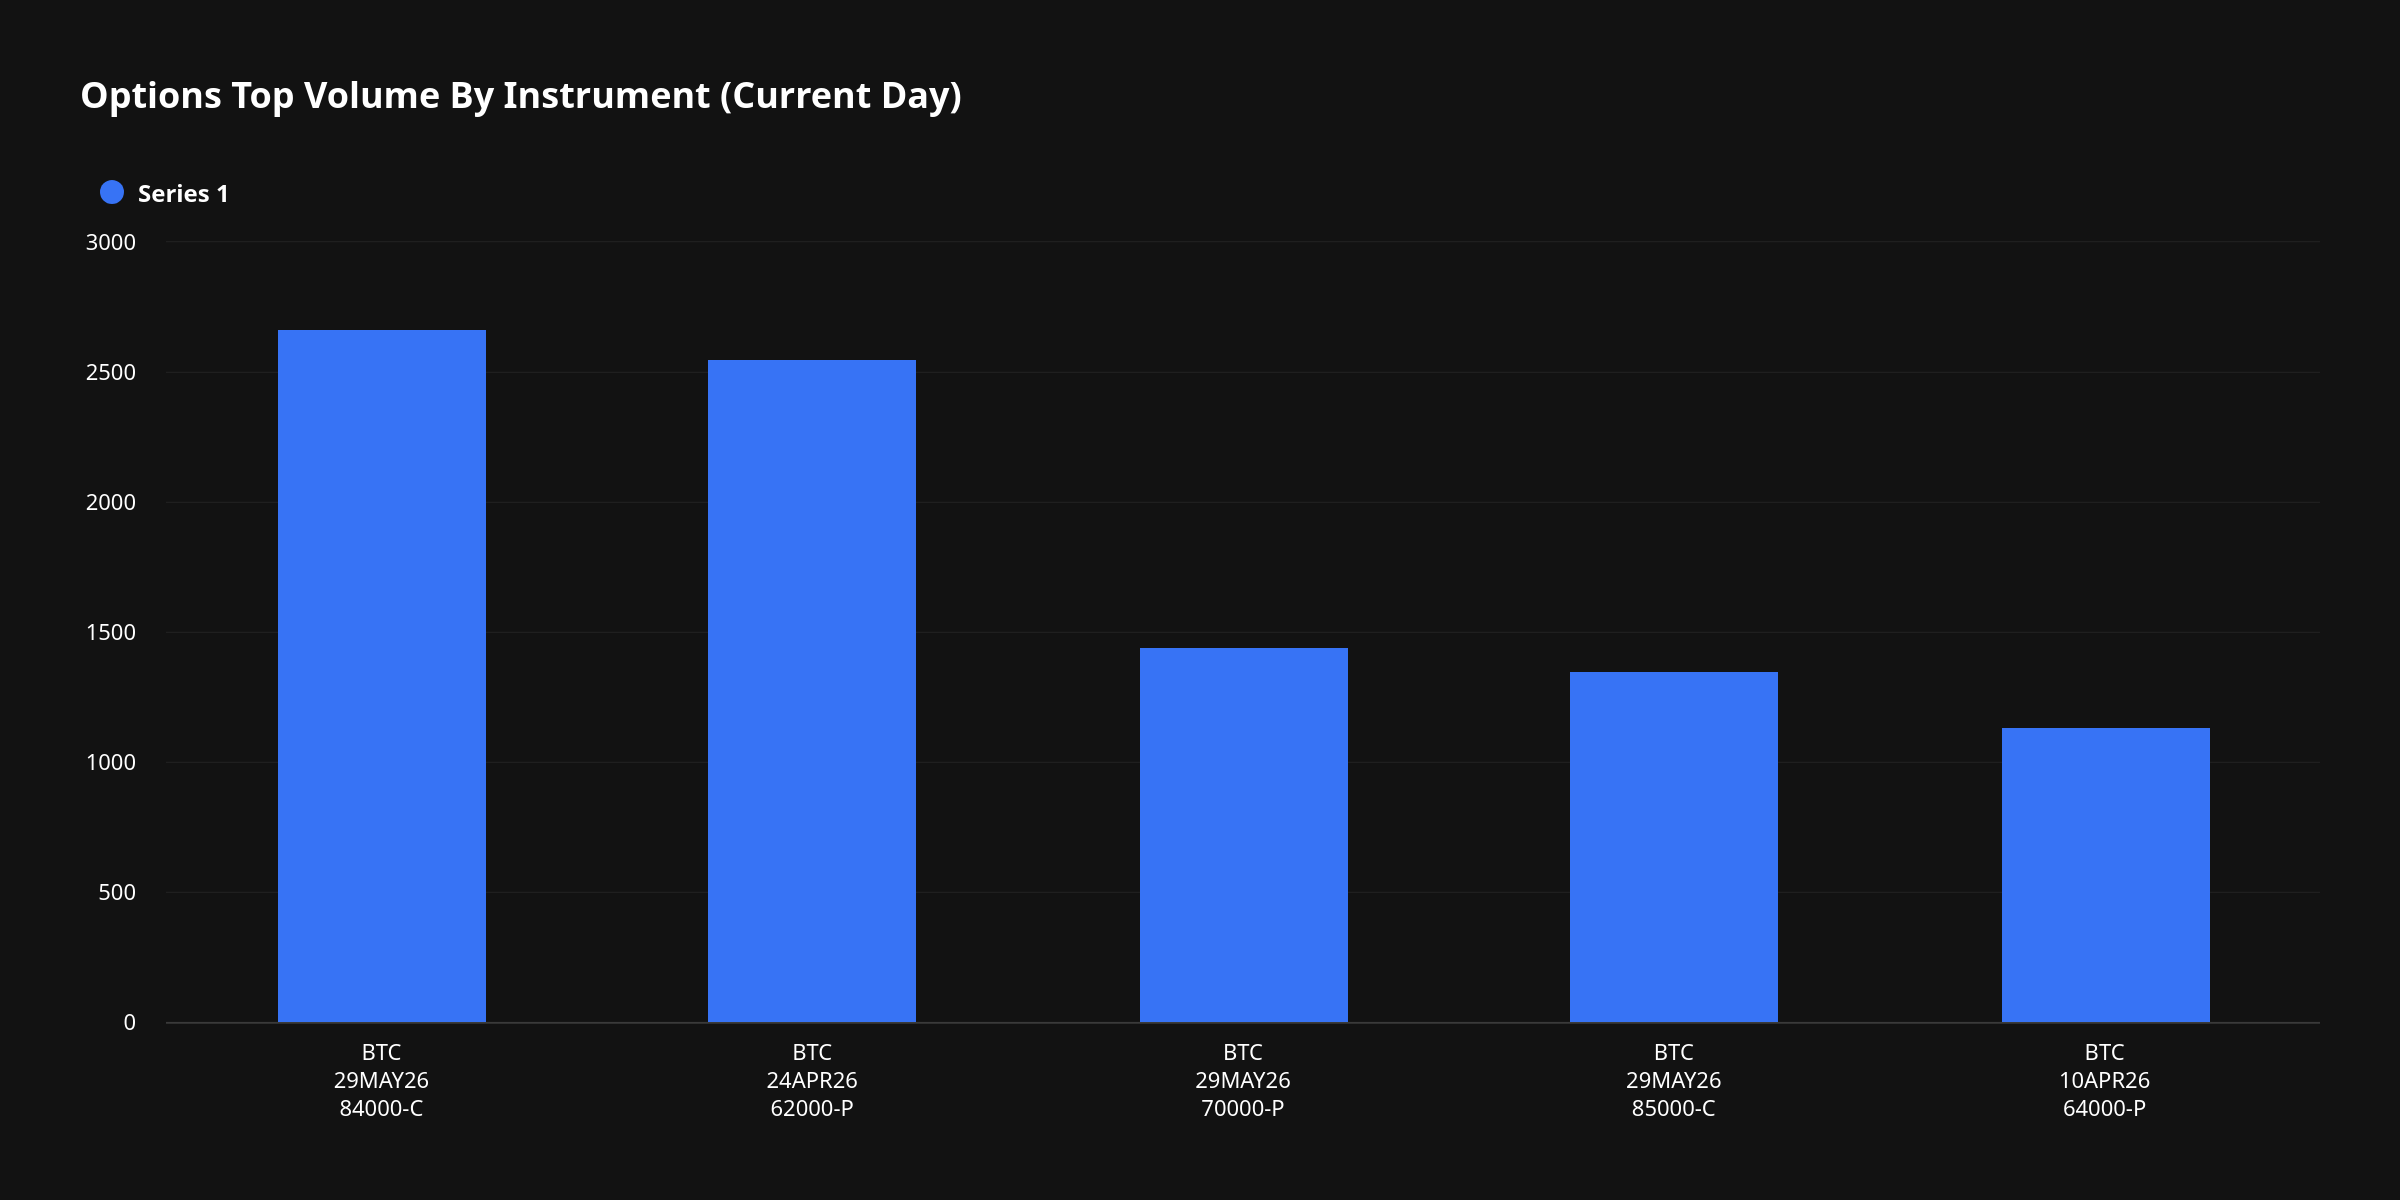Screen dimensions: 2400x1200
Task: Click the 2000 y-axis tick label
Action: [110, 502]
